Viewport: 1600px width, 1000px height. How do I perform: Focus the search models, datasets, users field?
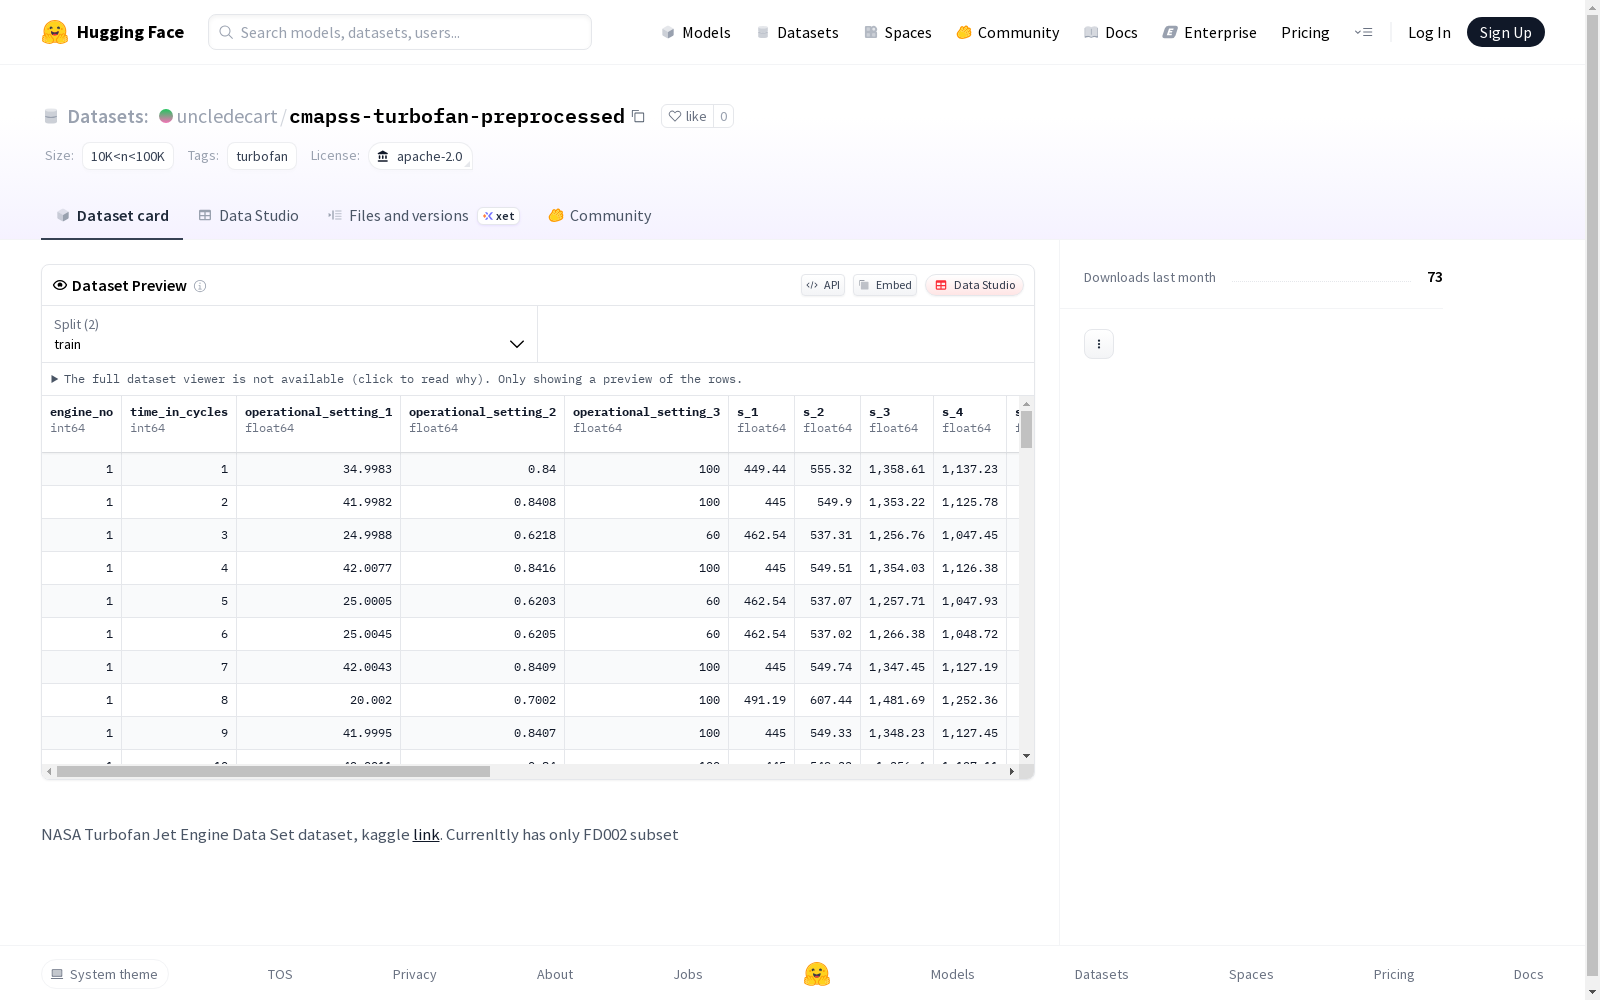coord(400,32)
